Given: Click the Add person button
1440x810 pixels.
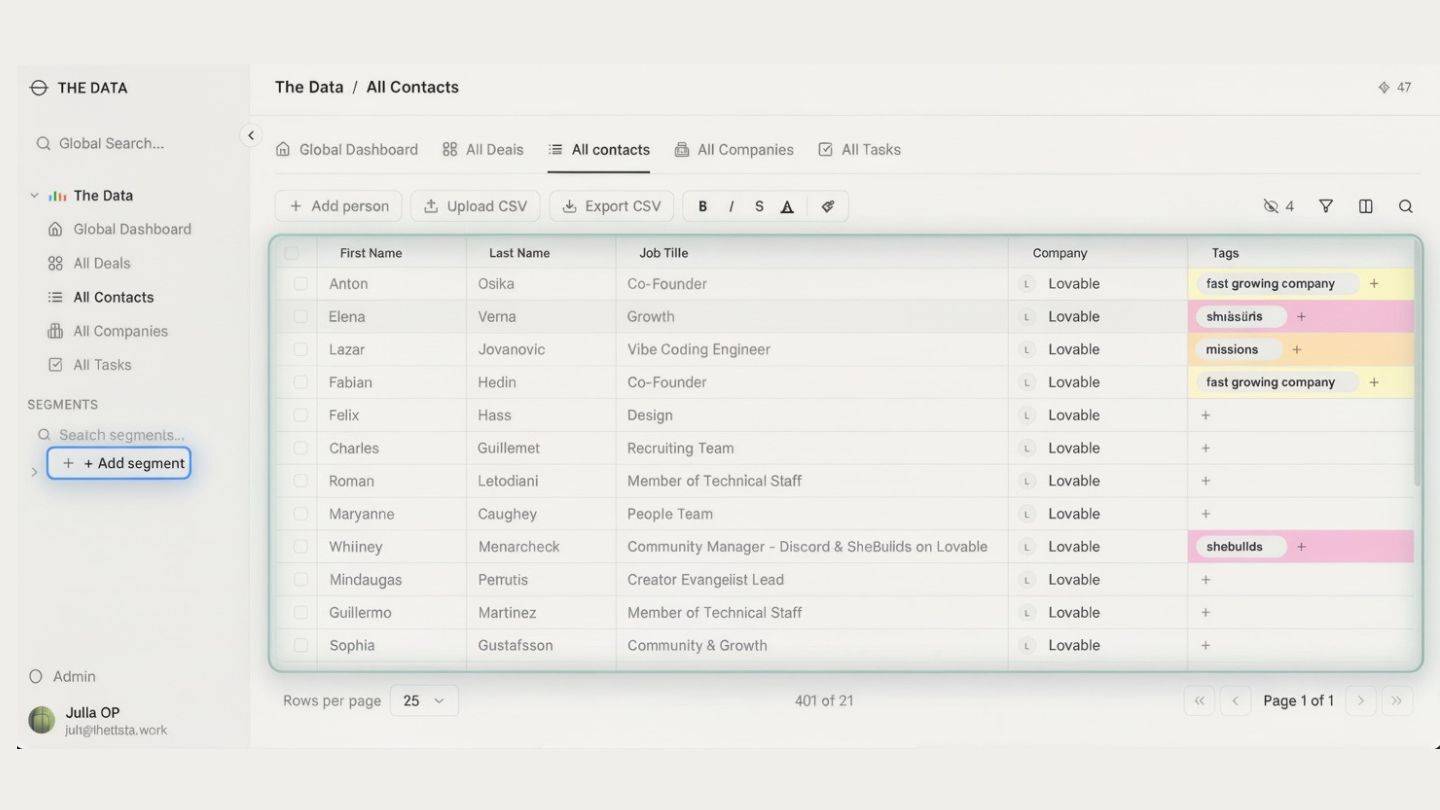Looking at the screenshot, I should [x=338, y=205].
